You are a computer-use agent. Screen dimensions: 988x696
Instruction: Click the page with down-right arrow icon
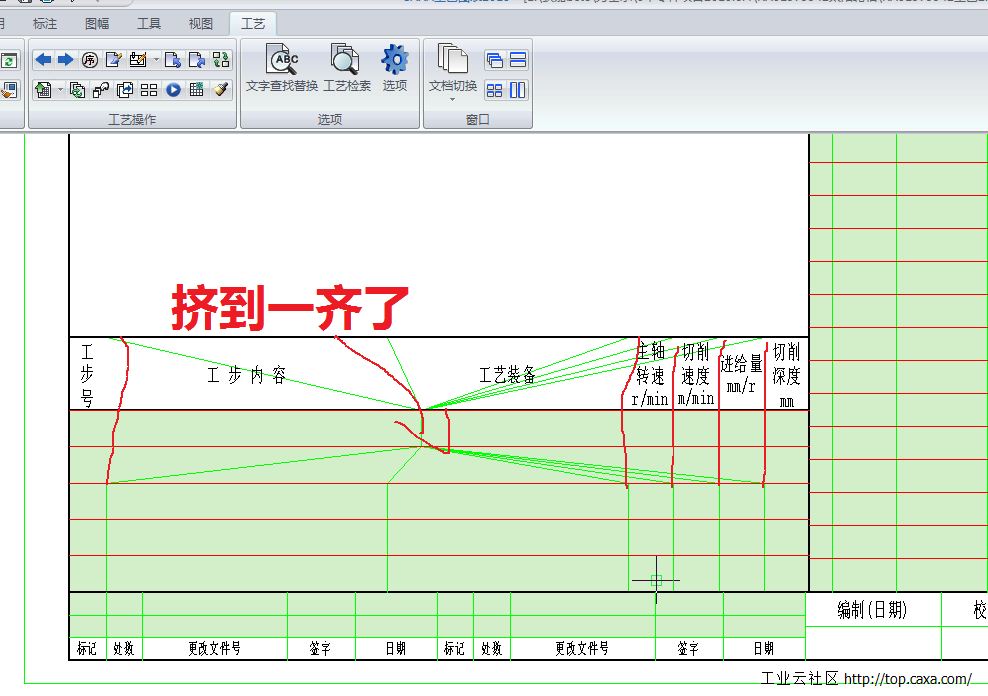[173, 60]
